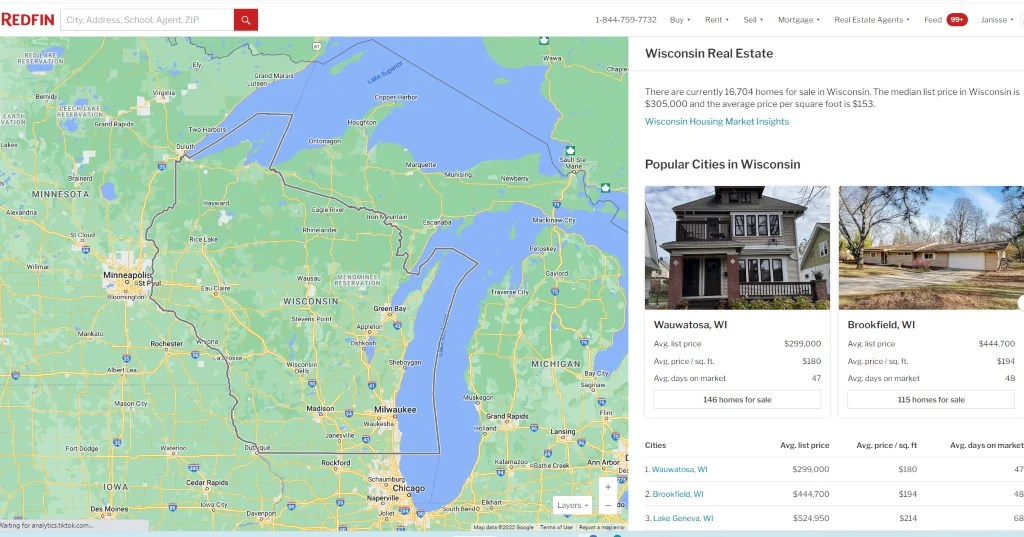Click the Wisconsin Real Estate heading
This screenshot has height=537, width=1024.
pos(709,54)
